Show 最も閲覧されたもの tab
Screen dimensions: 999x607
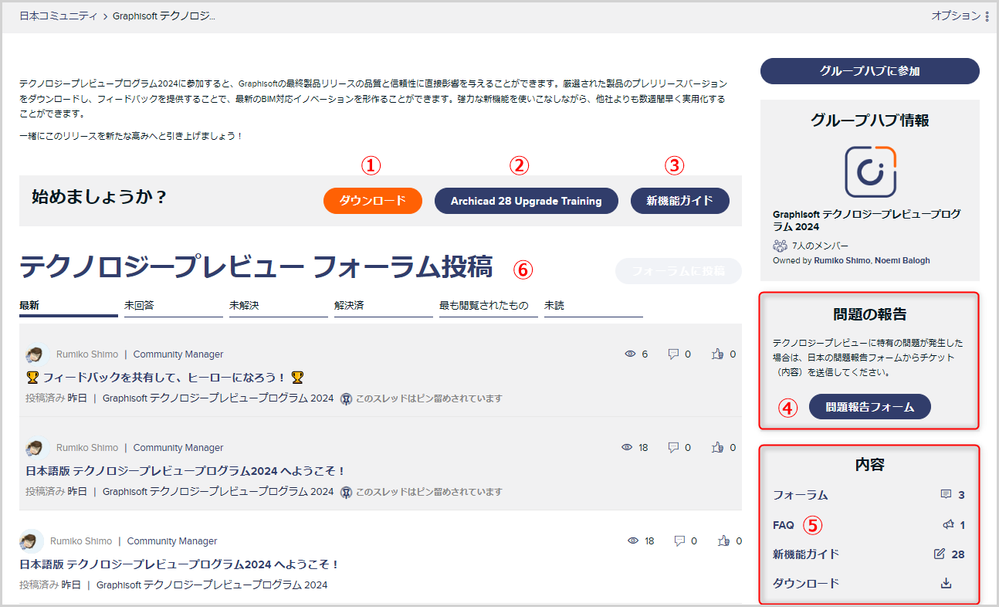(x=488, y=306)
